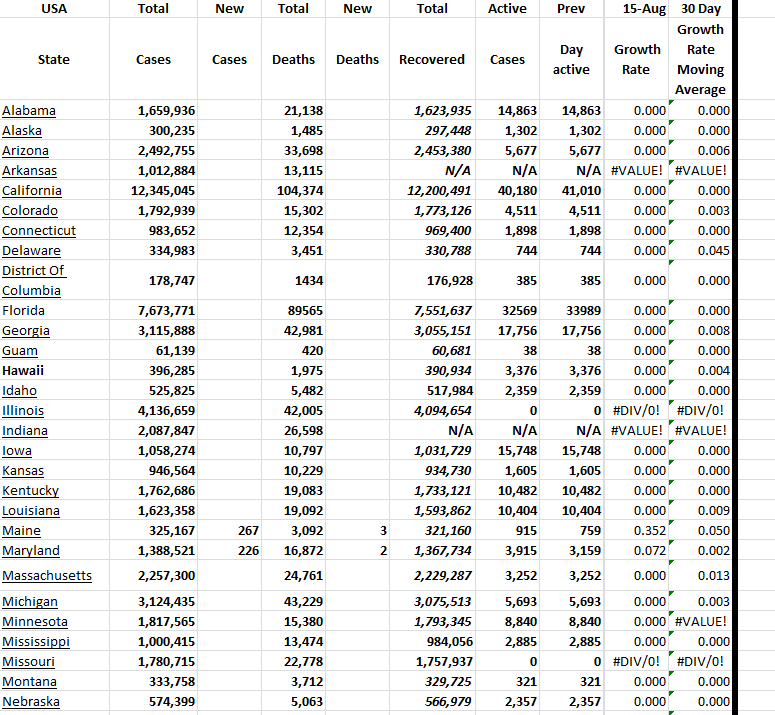This screenshot has height=715, width=775.
Task: Select Alabama total cases 1,659,936
Action: click(153, 111)
